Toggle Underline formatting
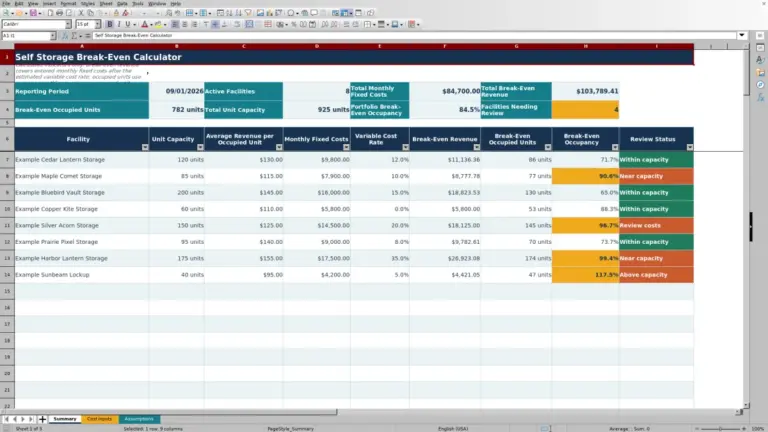768x432 pixels. 128,24
